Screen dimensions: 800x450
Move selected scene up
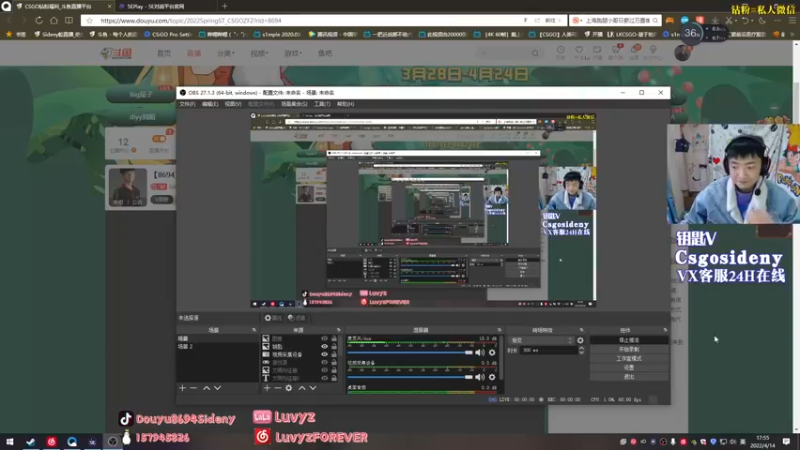pyautogui.click(x=207, y=388)
